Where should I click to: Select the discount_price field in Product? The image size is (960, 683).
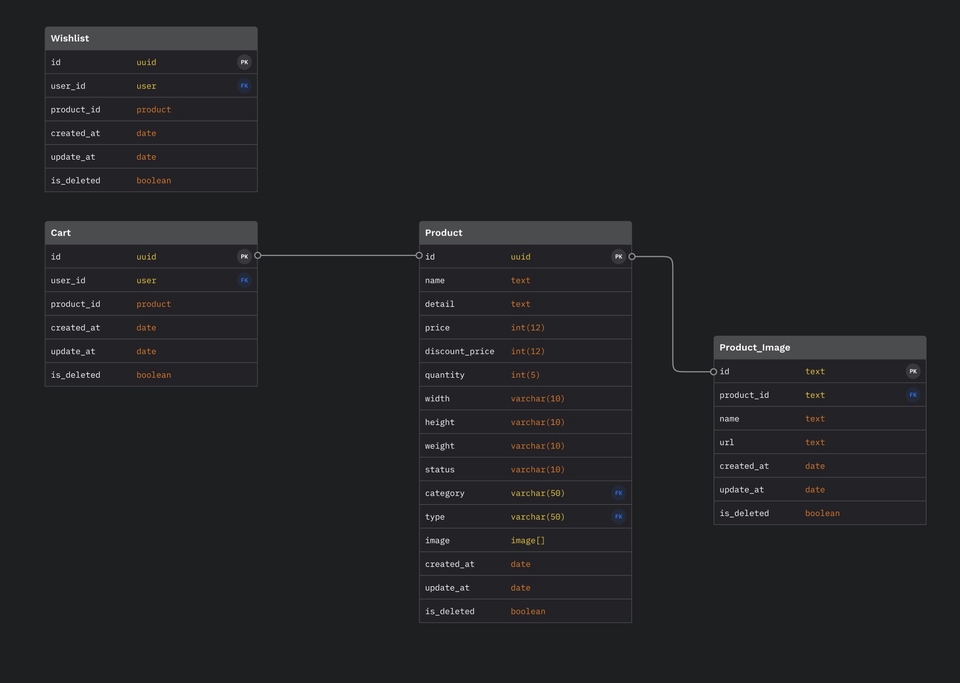(525, 351)
